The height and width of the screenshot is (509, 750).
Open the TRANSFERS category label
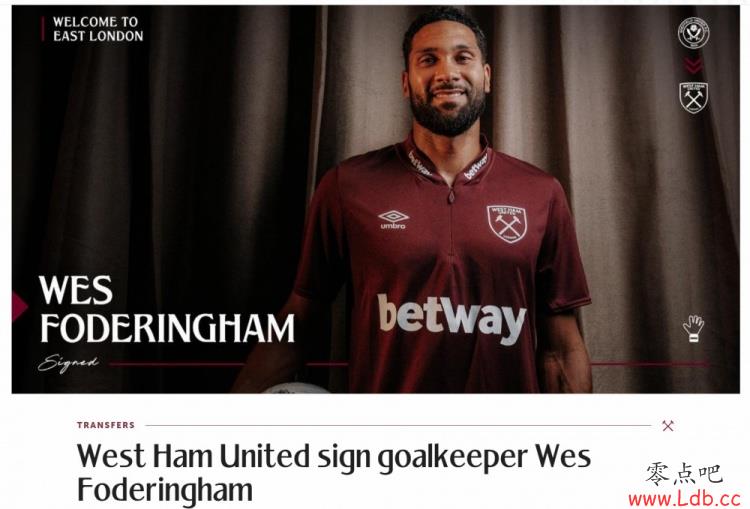(x=106, y=425)
